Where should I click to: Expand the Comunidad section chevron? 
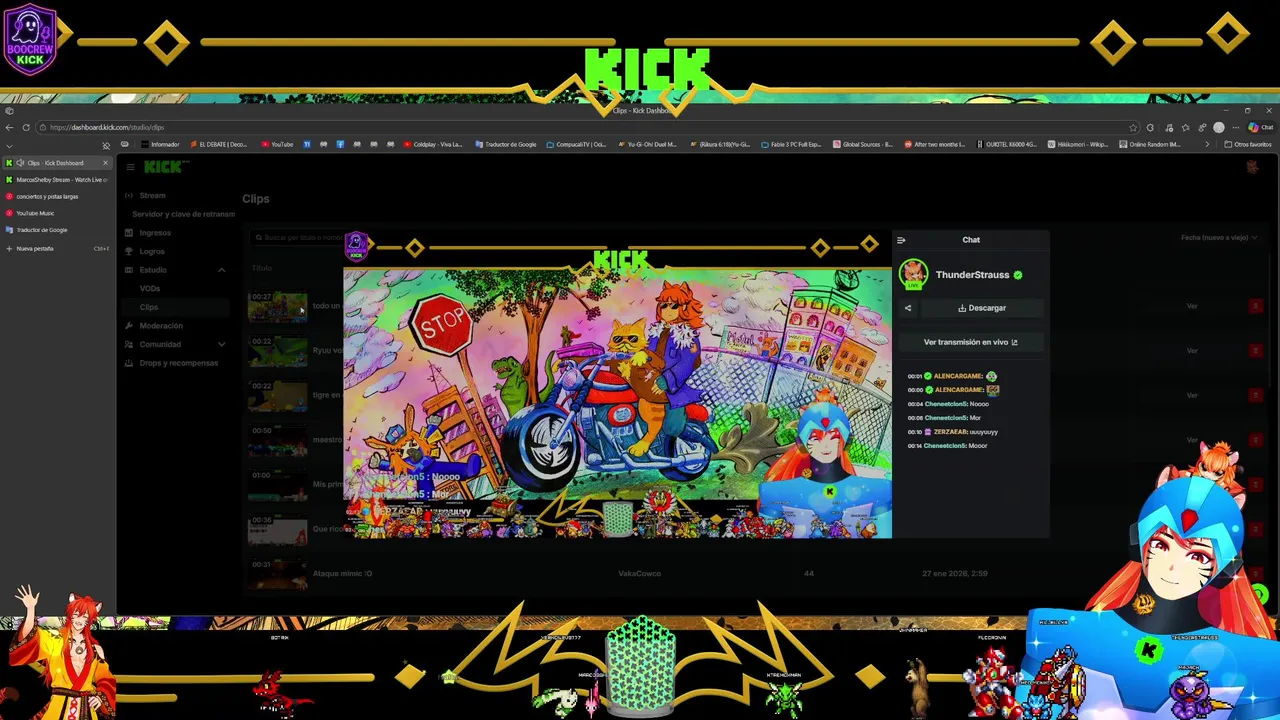click(222, 344)
